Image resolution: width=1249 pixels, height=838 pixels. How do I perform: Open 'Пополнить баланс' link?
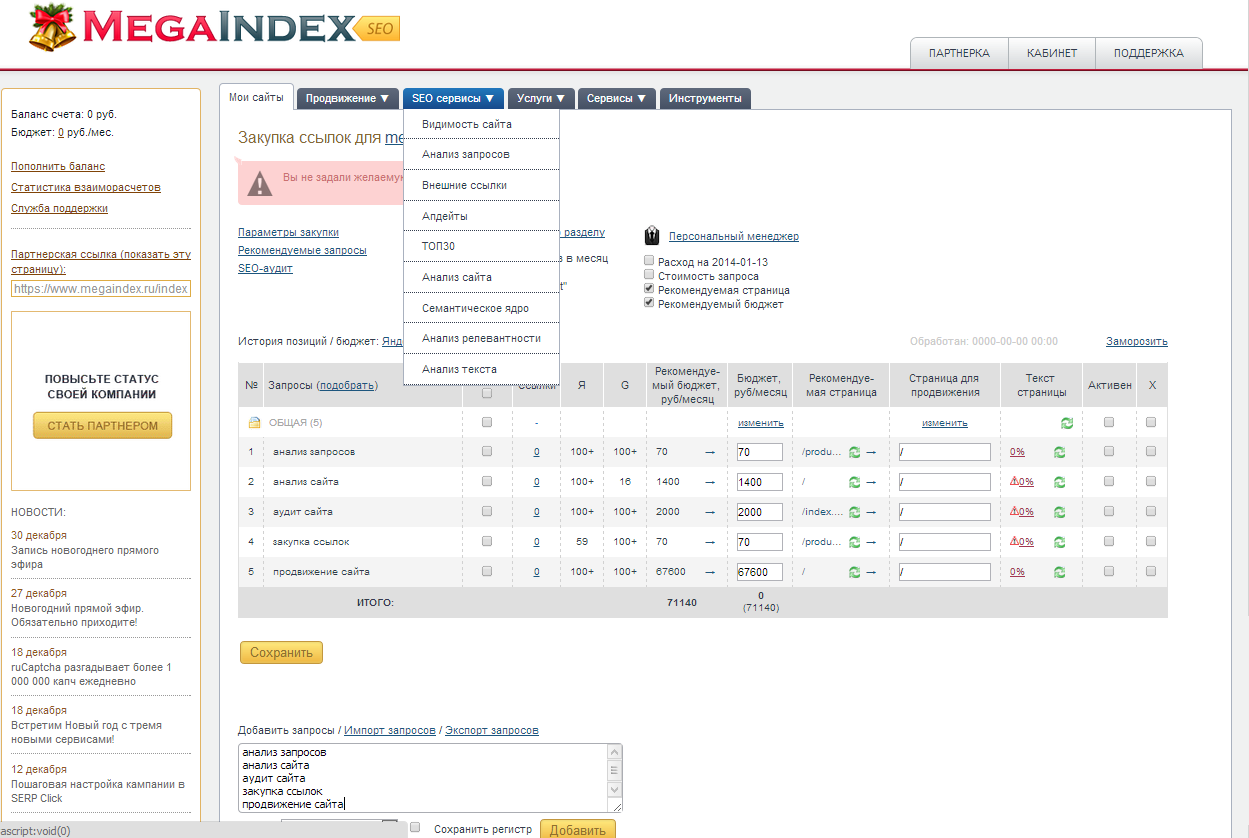(x=58, y=166)
